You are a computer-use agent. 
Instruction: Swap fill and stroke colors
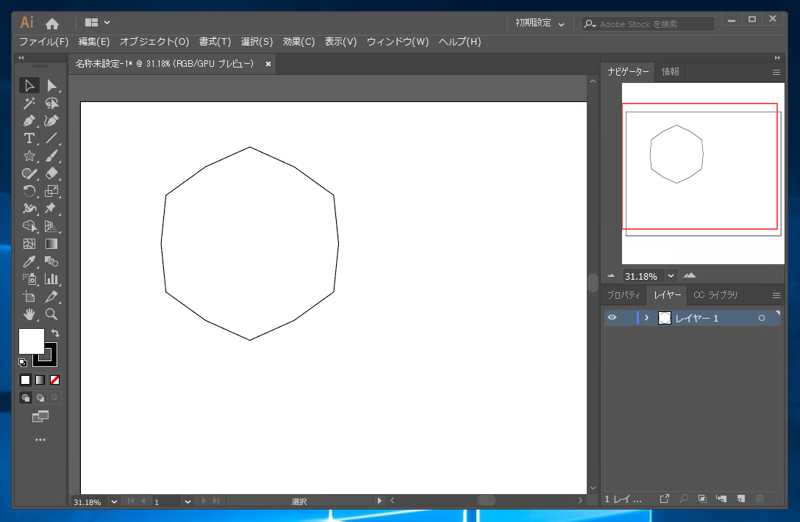tap(55, 333)
